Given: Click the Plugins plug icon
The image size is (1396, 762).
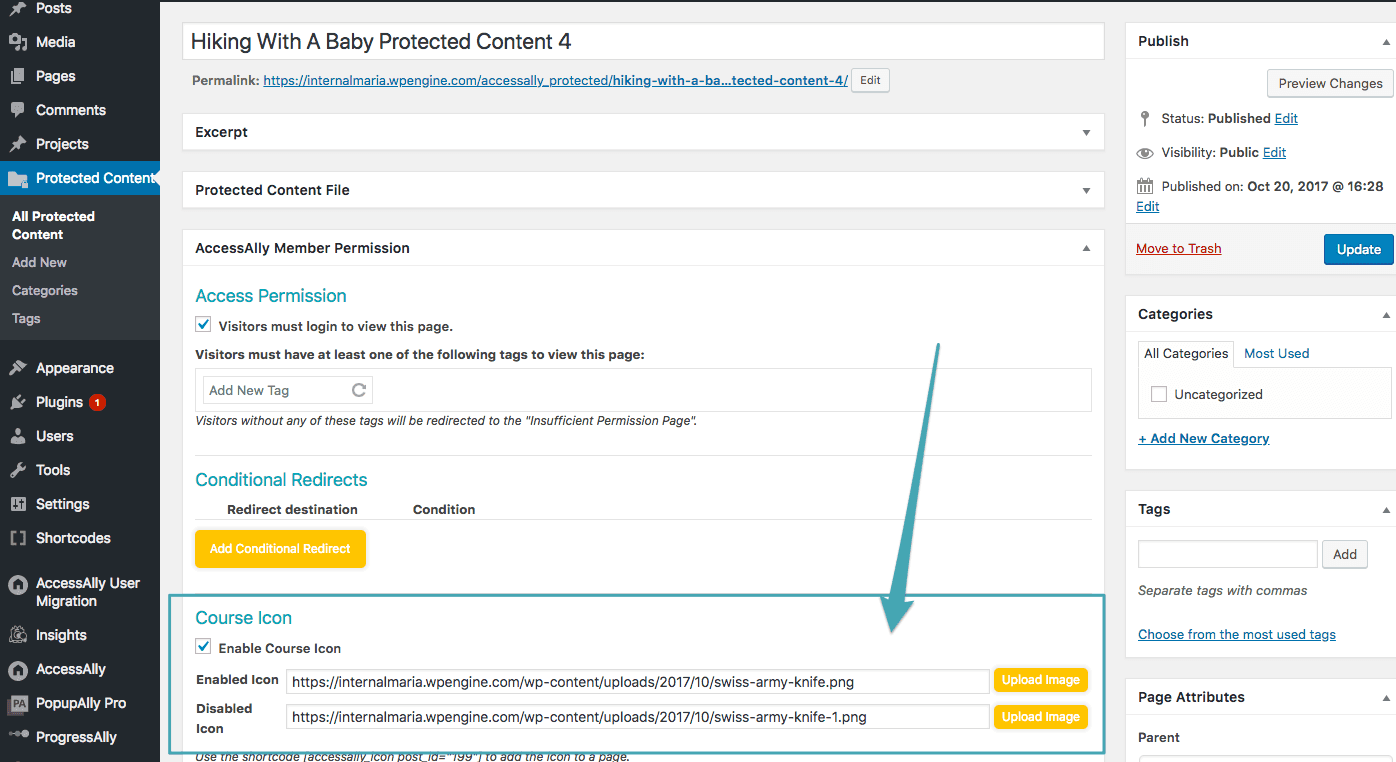Looking at the screenshot, I should (x=17, y=402).
